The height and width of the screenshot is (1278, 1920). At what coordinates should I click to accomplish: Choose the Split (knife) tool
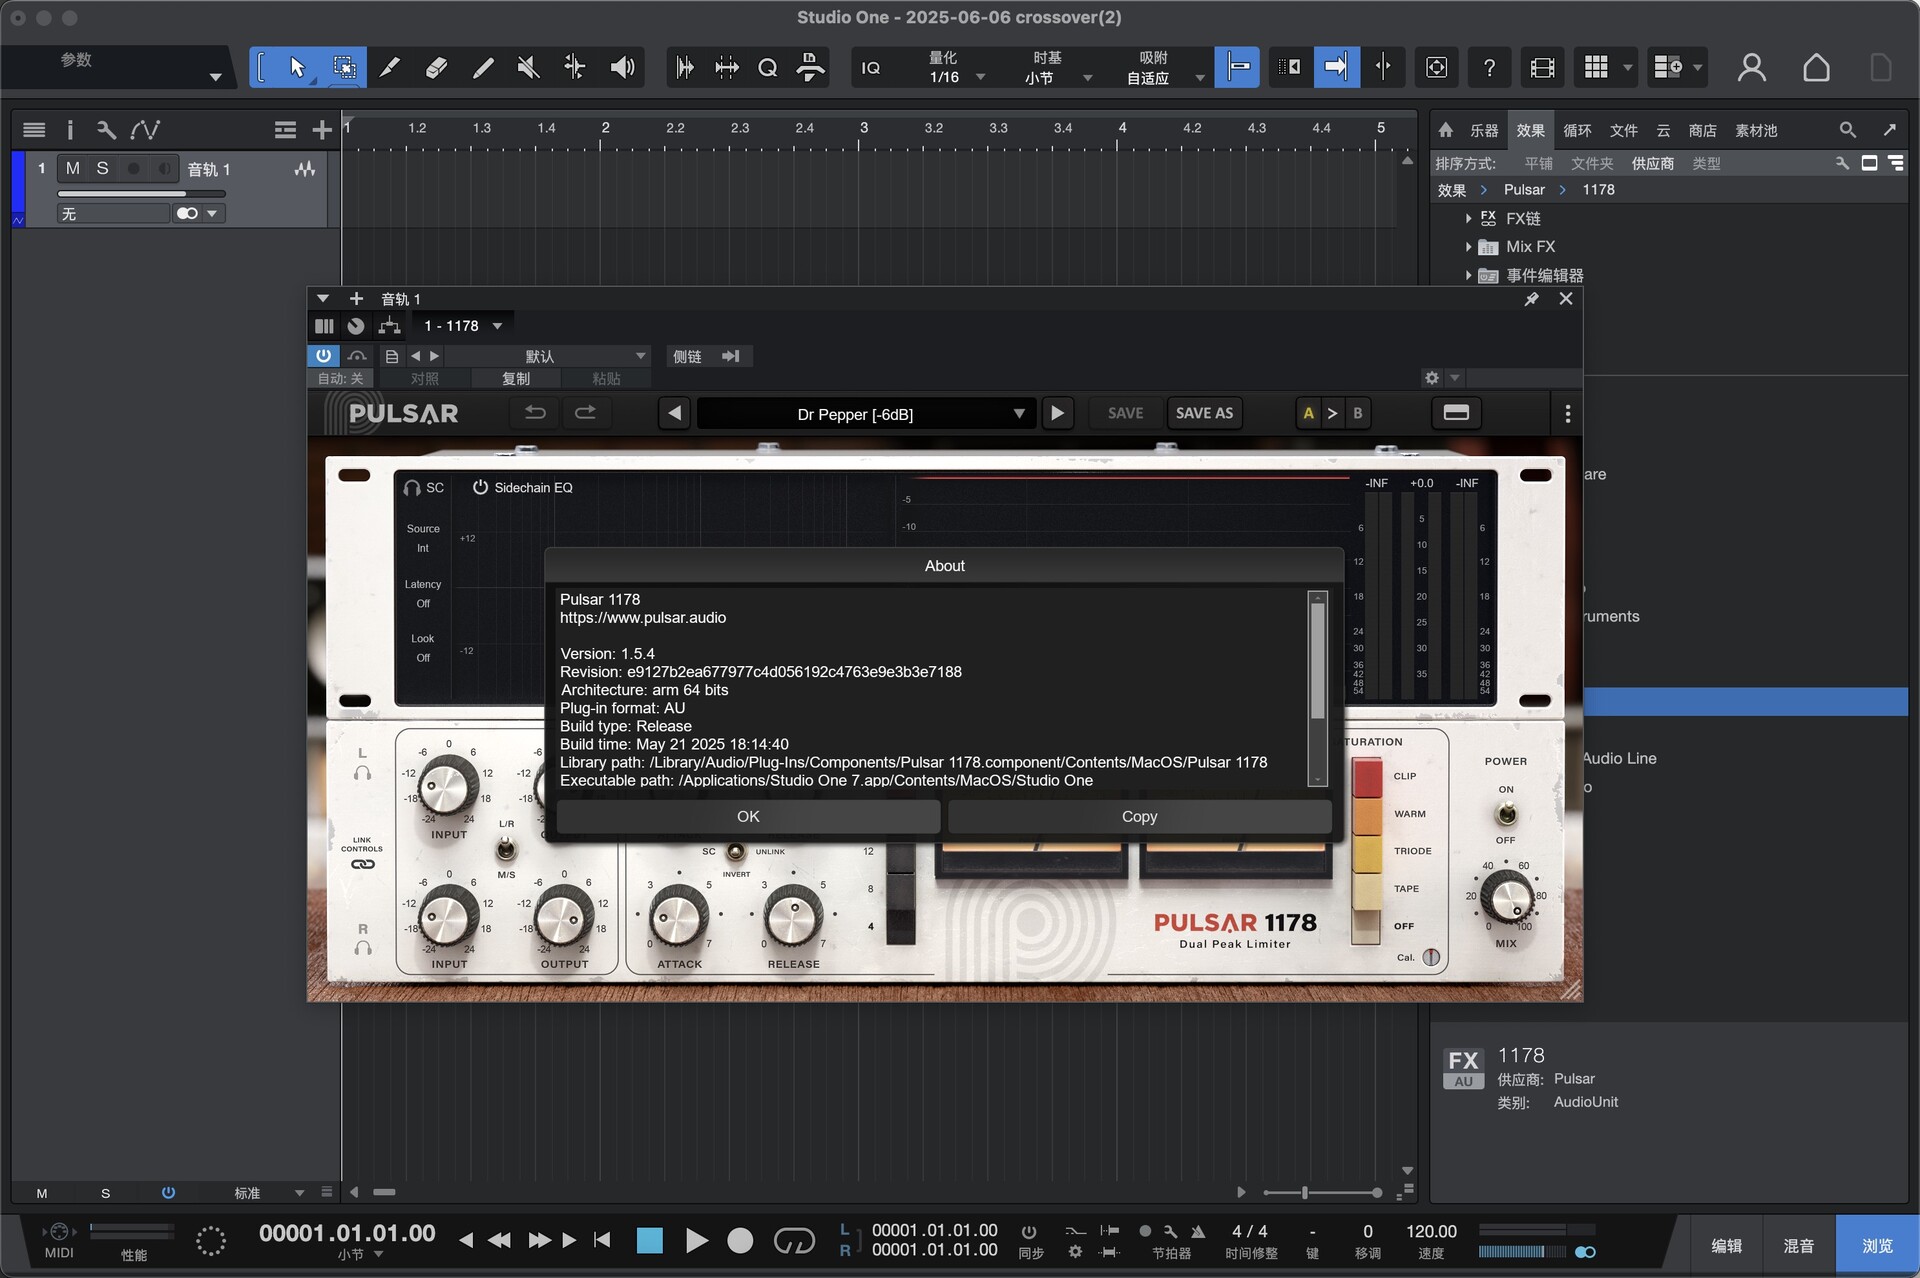pyautogui.click(x=390, y=67)
